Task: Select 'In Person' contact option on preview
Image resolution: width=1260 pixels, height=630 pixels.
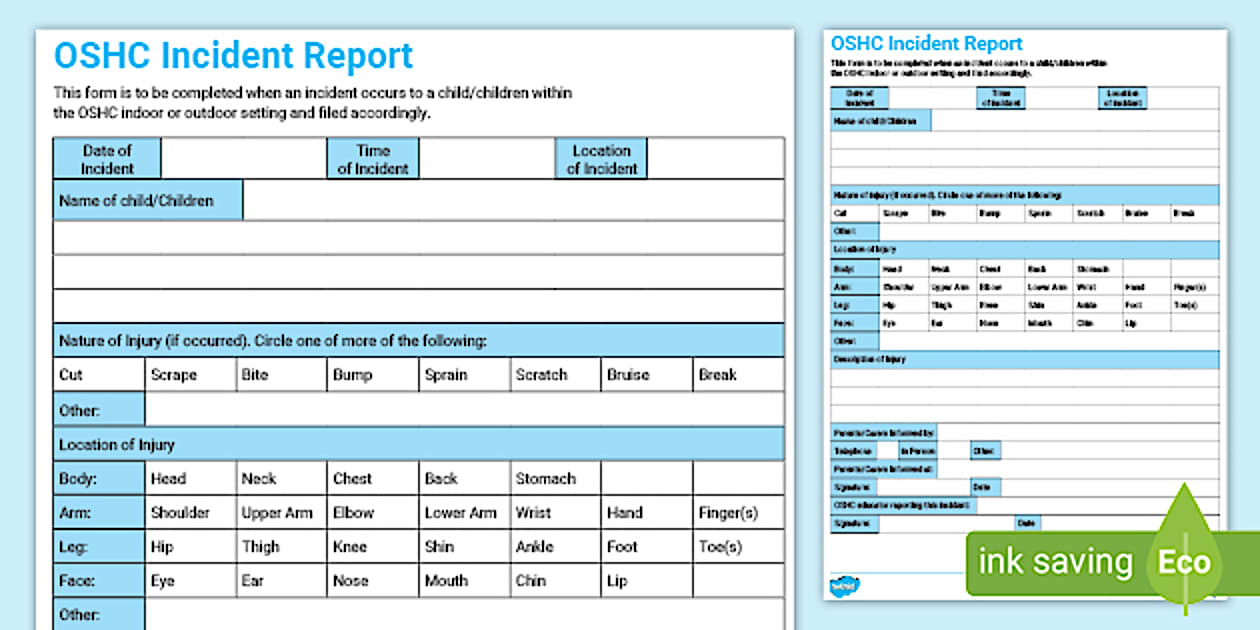Action: (918, 450)
